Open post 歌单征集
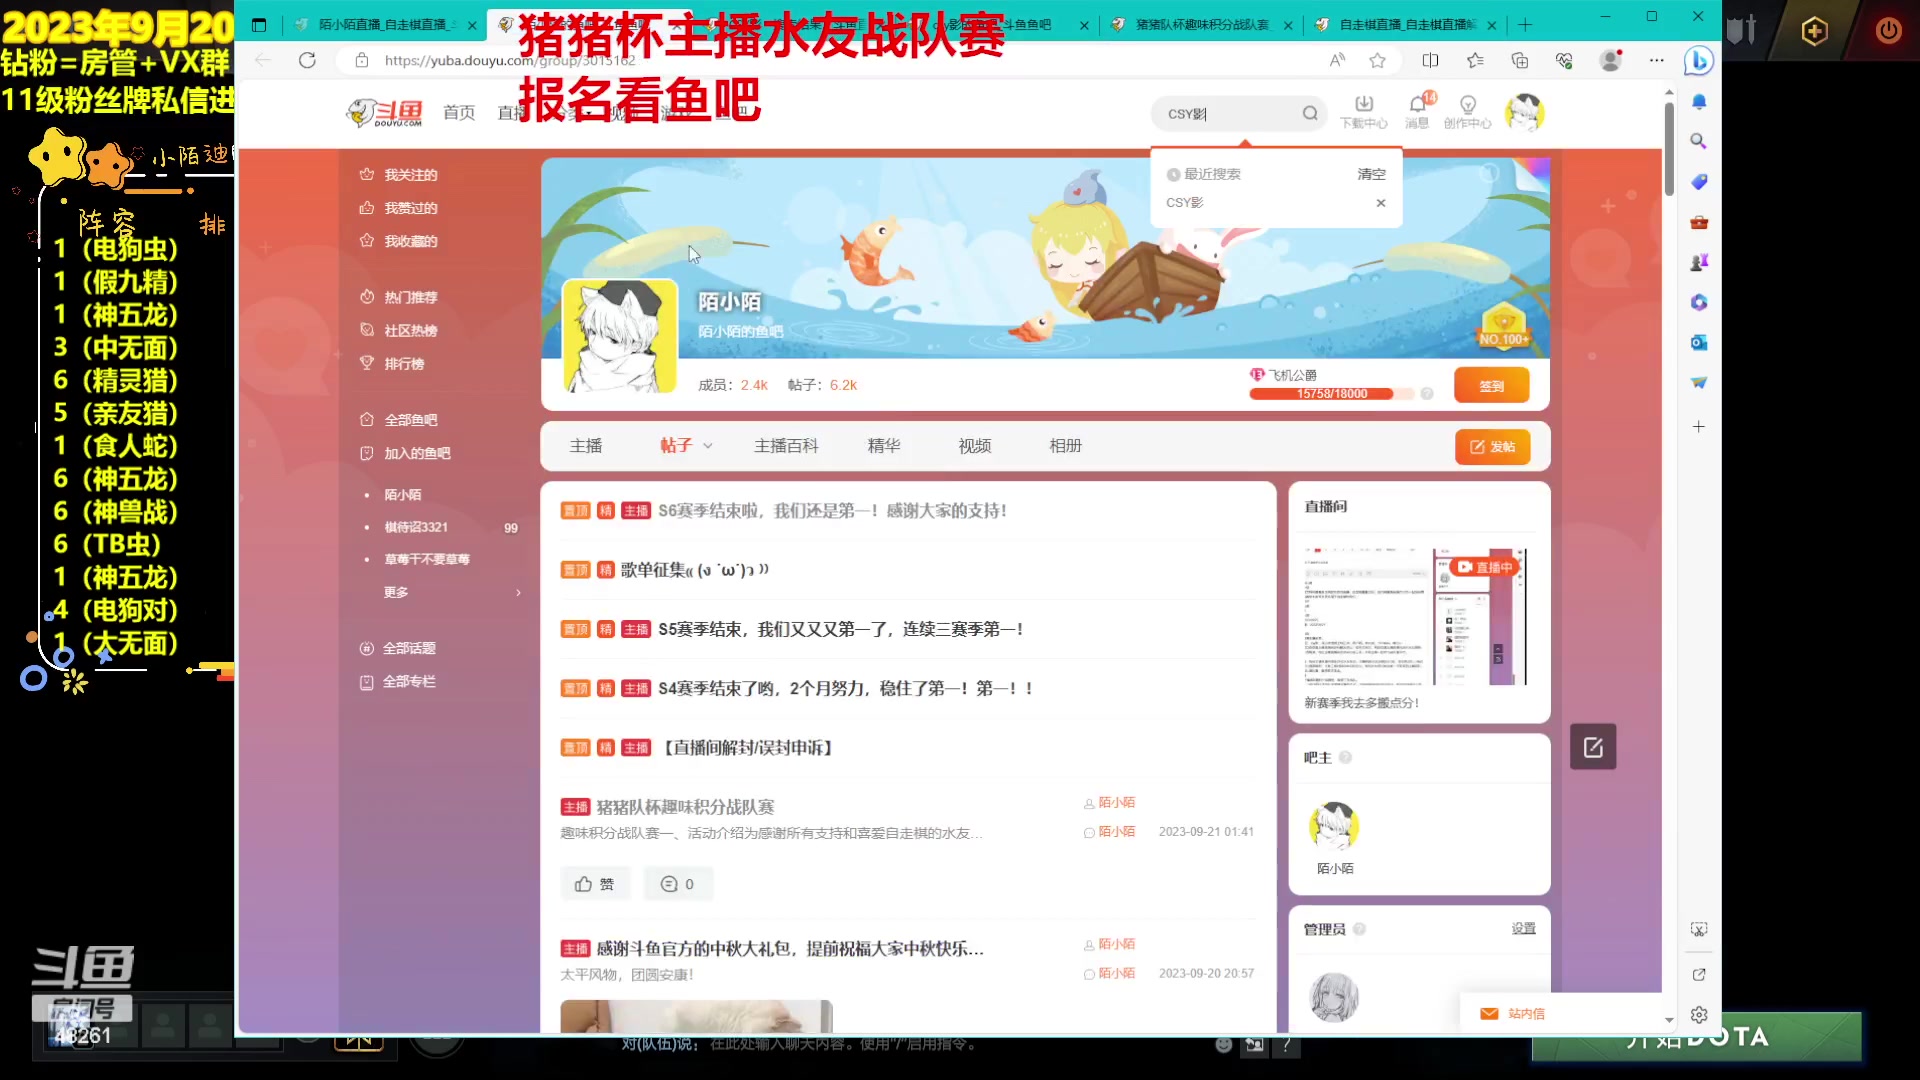 [695, 570]
